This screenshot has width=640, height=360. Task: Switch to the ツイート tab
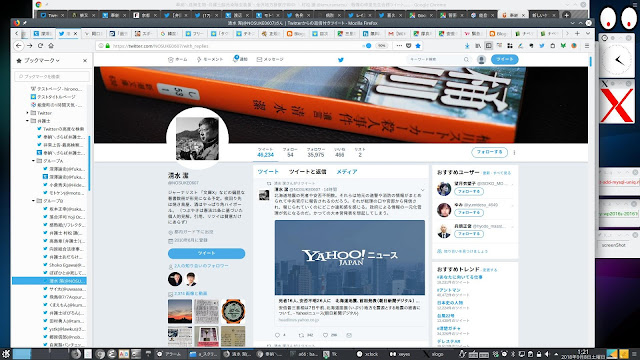(x=268, y=172)
